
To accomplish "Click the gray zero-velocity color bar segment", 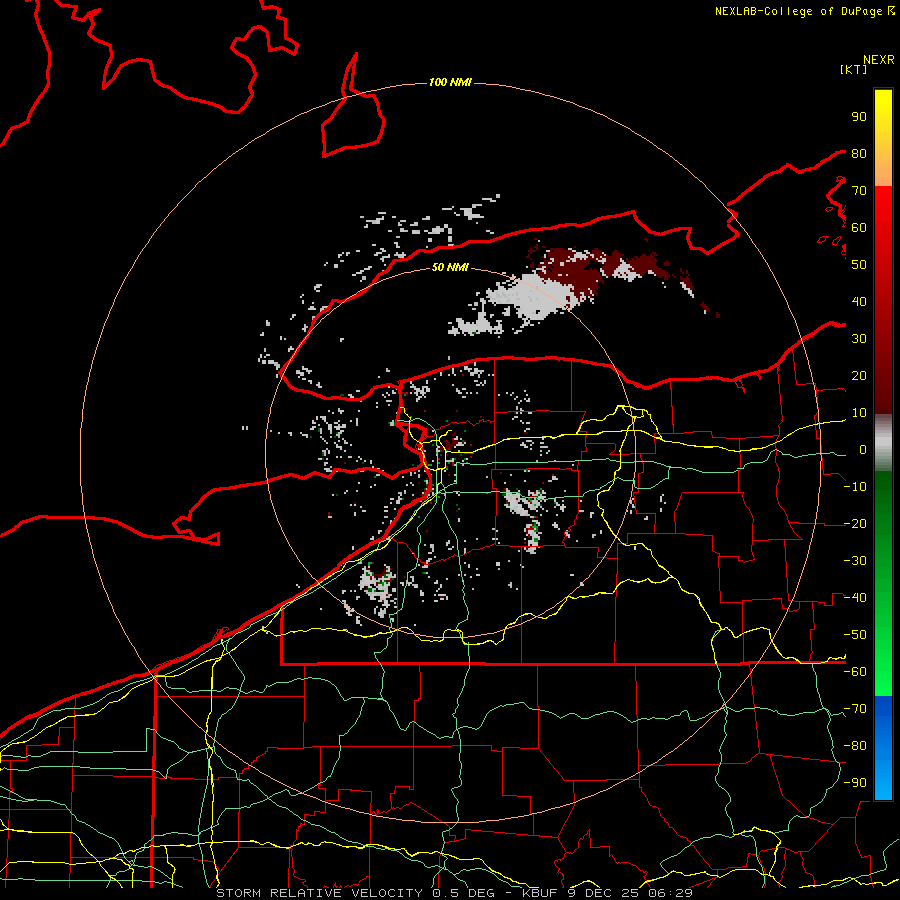I will pyautogui.click(x=883, y=443).
